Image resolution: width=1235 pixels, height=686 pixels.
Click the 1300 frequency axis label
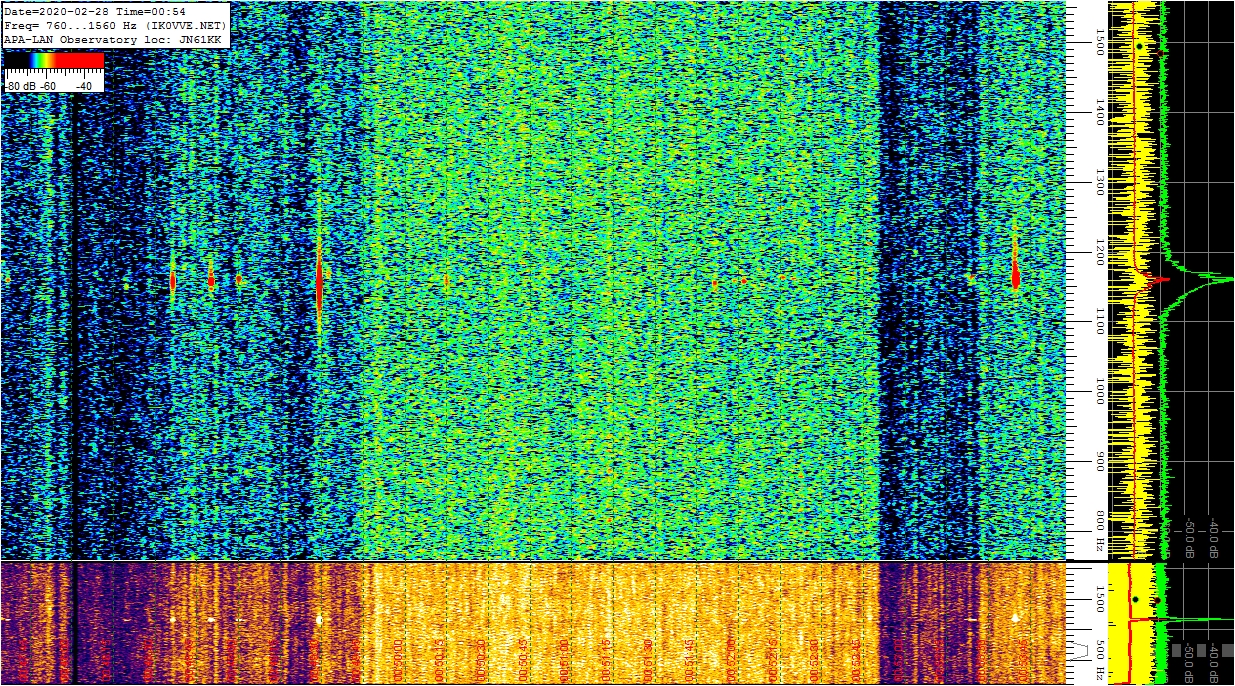tap(1099, 182)
